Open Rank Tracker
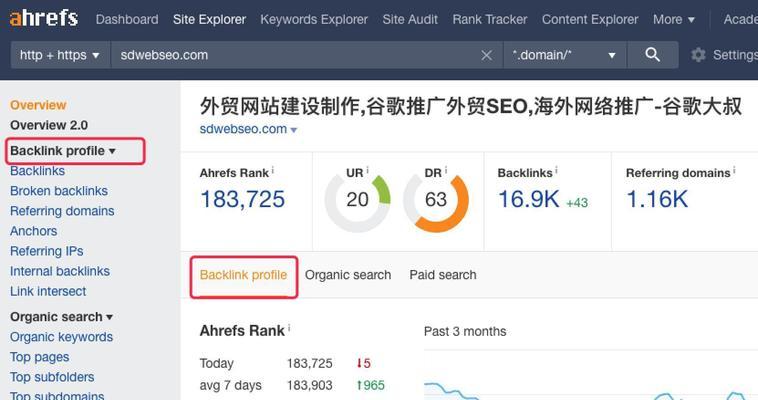Viewport: 758px width, 400px height. 490,19
